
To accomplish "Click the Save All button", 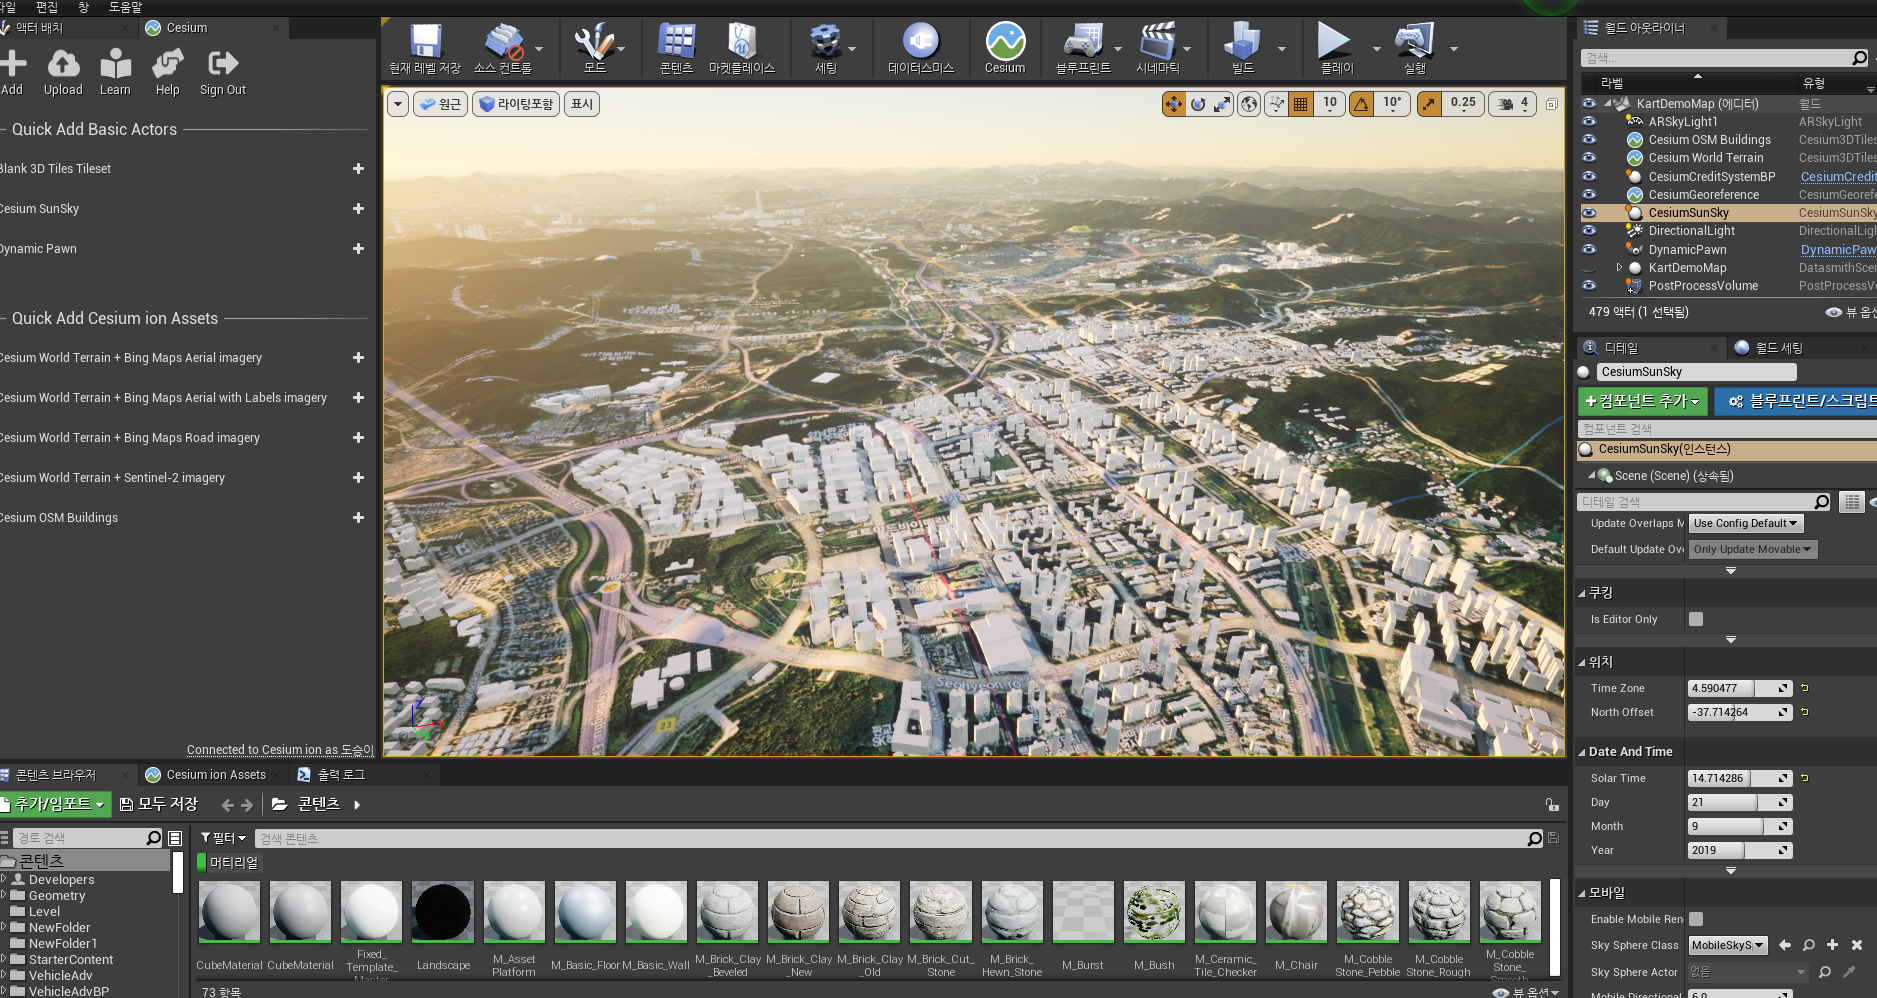I will (x=159, y=804).
